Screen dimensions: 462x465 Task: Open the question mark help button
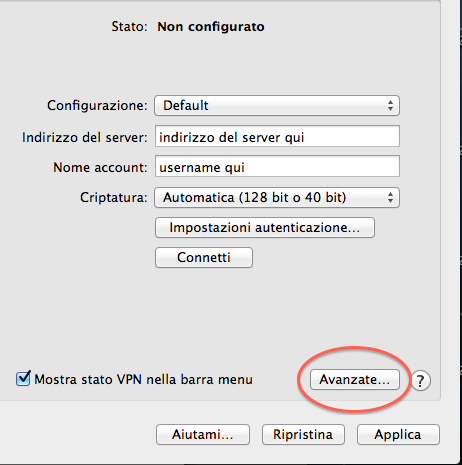pyautogui.click(x=420, y=380)
